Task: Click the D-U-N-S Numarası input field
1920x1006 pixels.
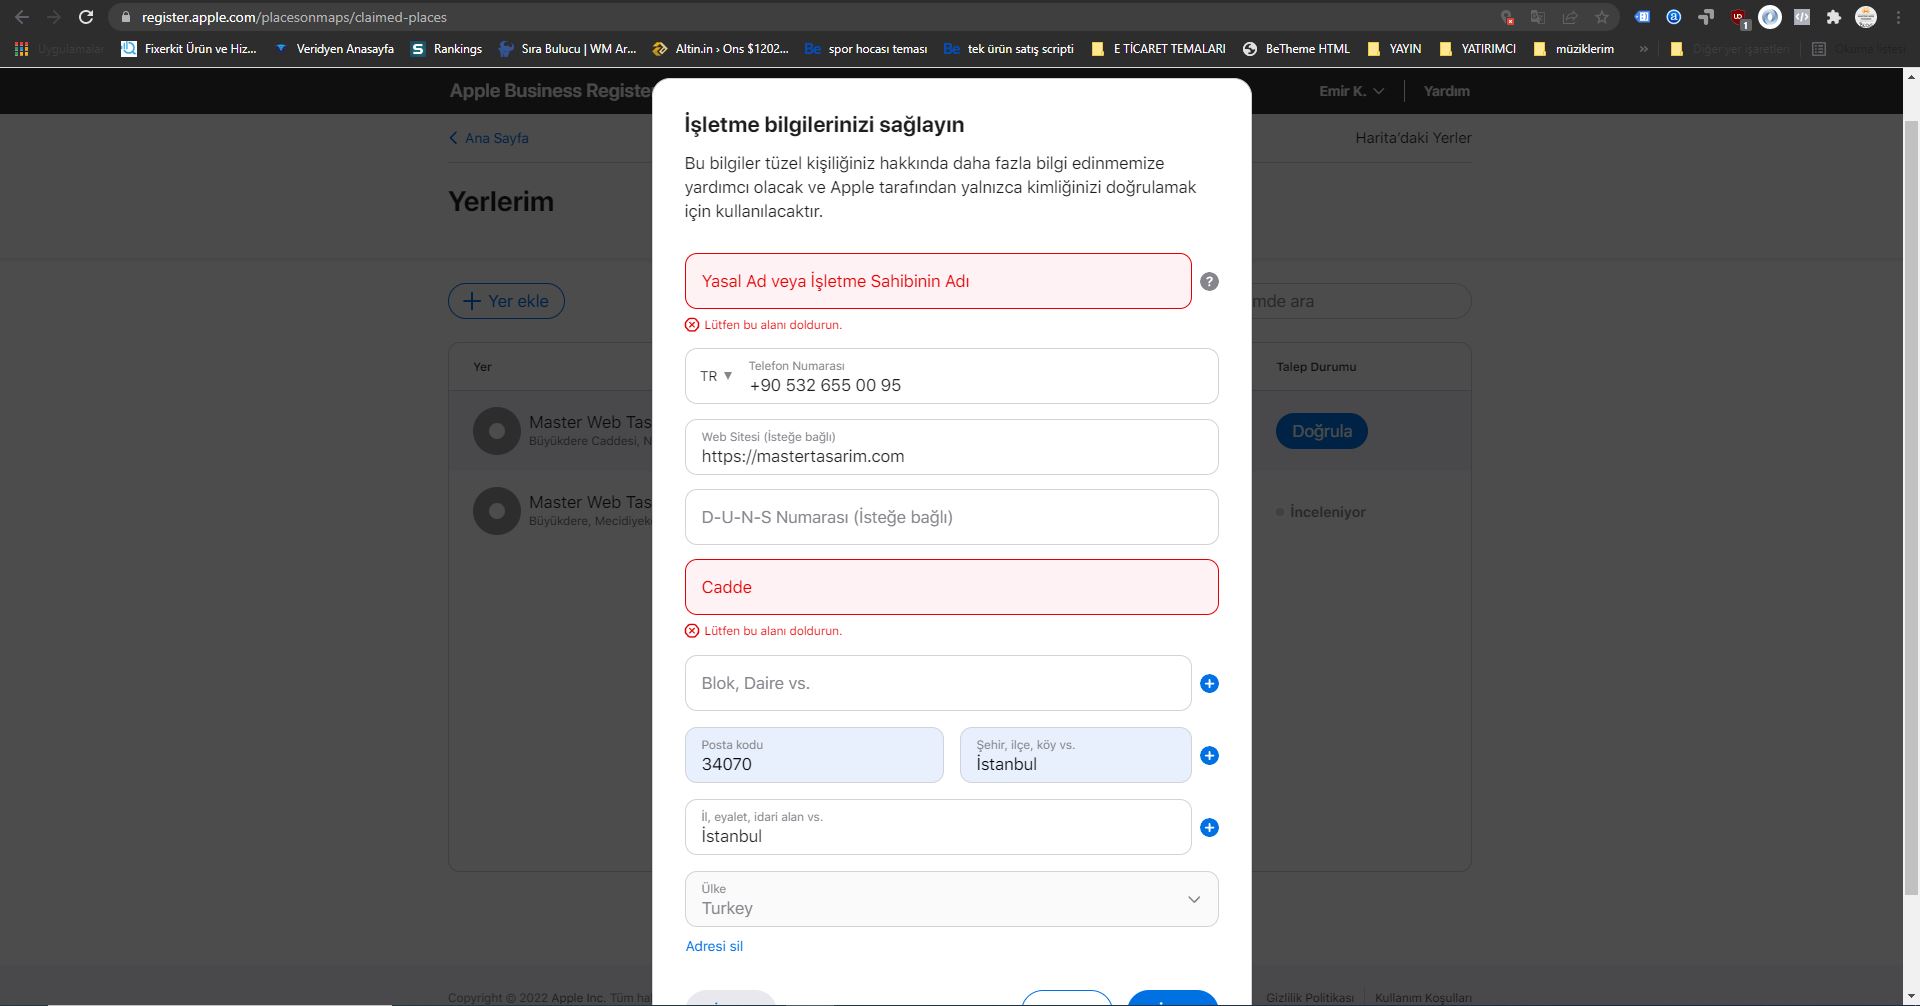Action: (951, 517)
